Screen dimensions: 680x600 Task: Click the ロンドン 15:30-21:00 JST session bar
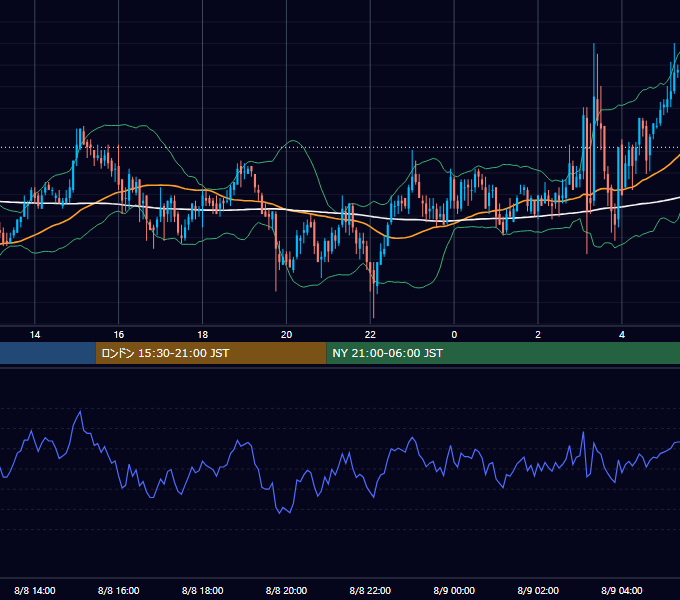211,353
